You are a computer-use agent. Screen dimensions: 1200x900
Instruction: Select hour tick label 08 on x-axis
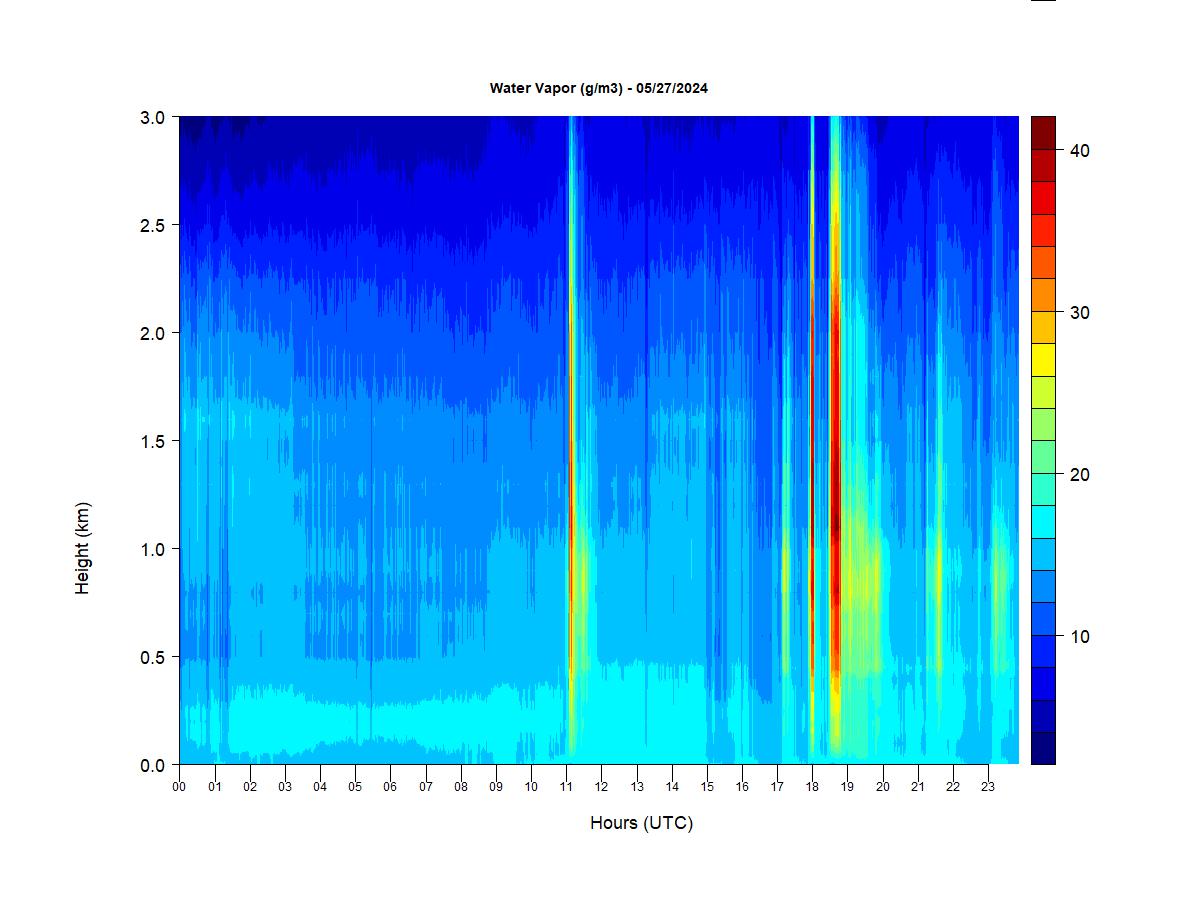(x=461, y=787)
